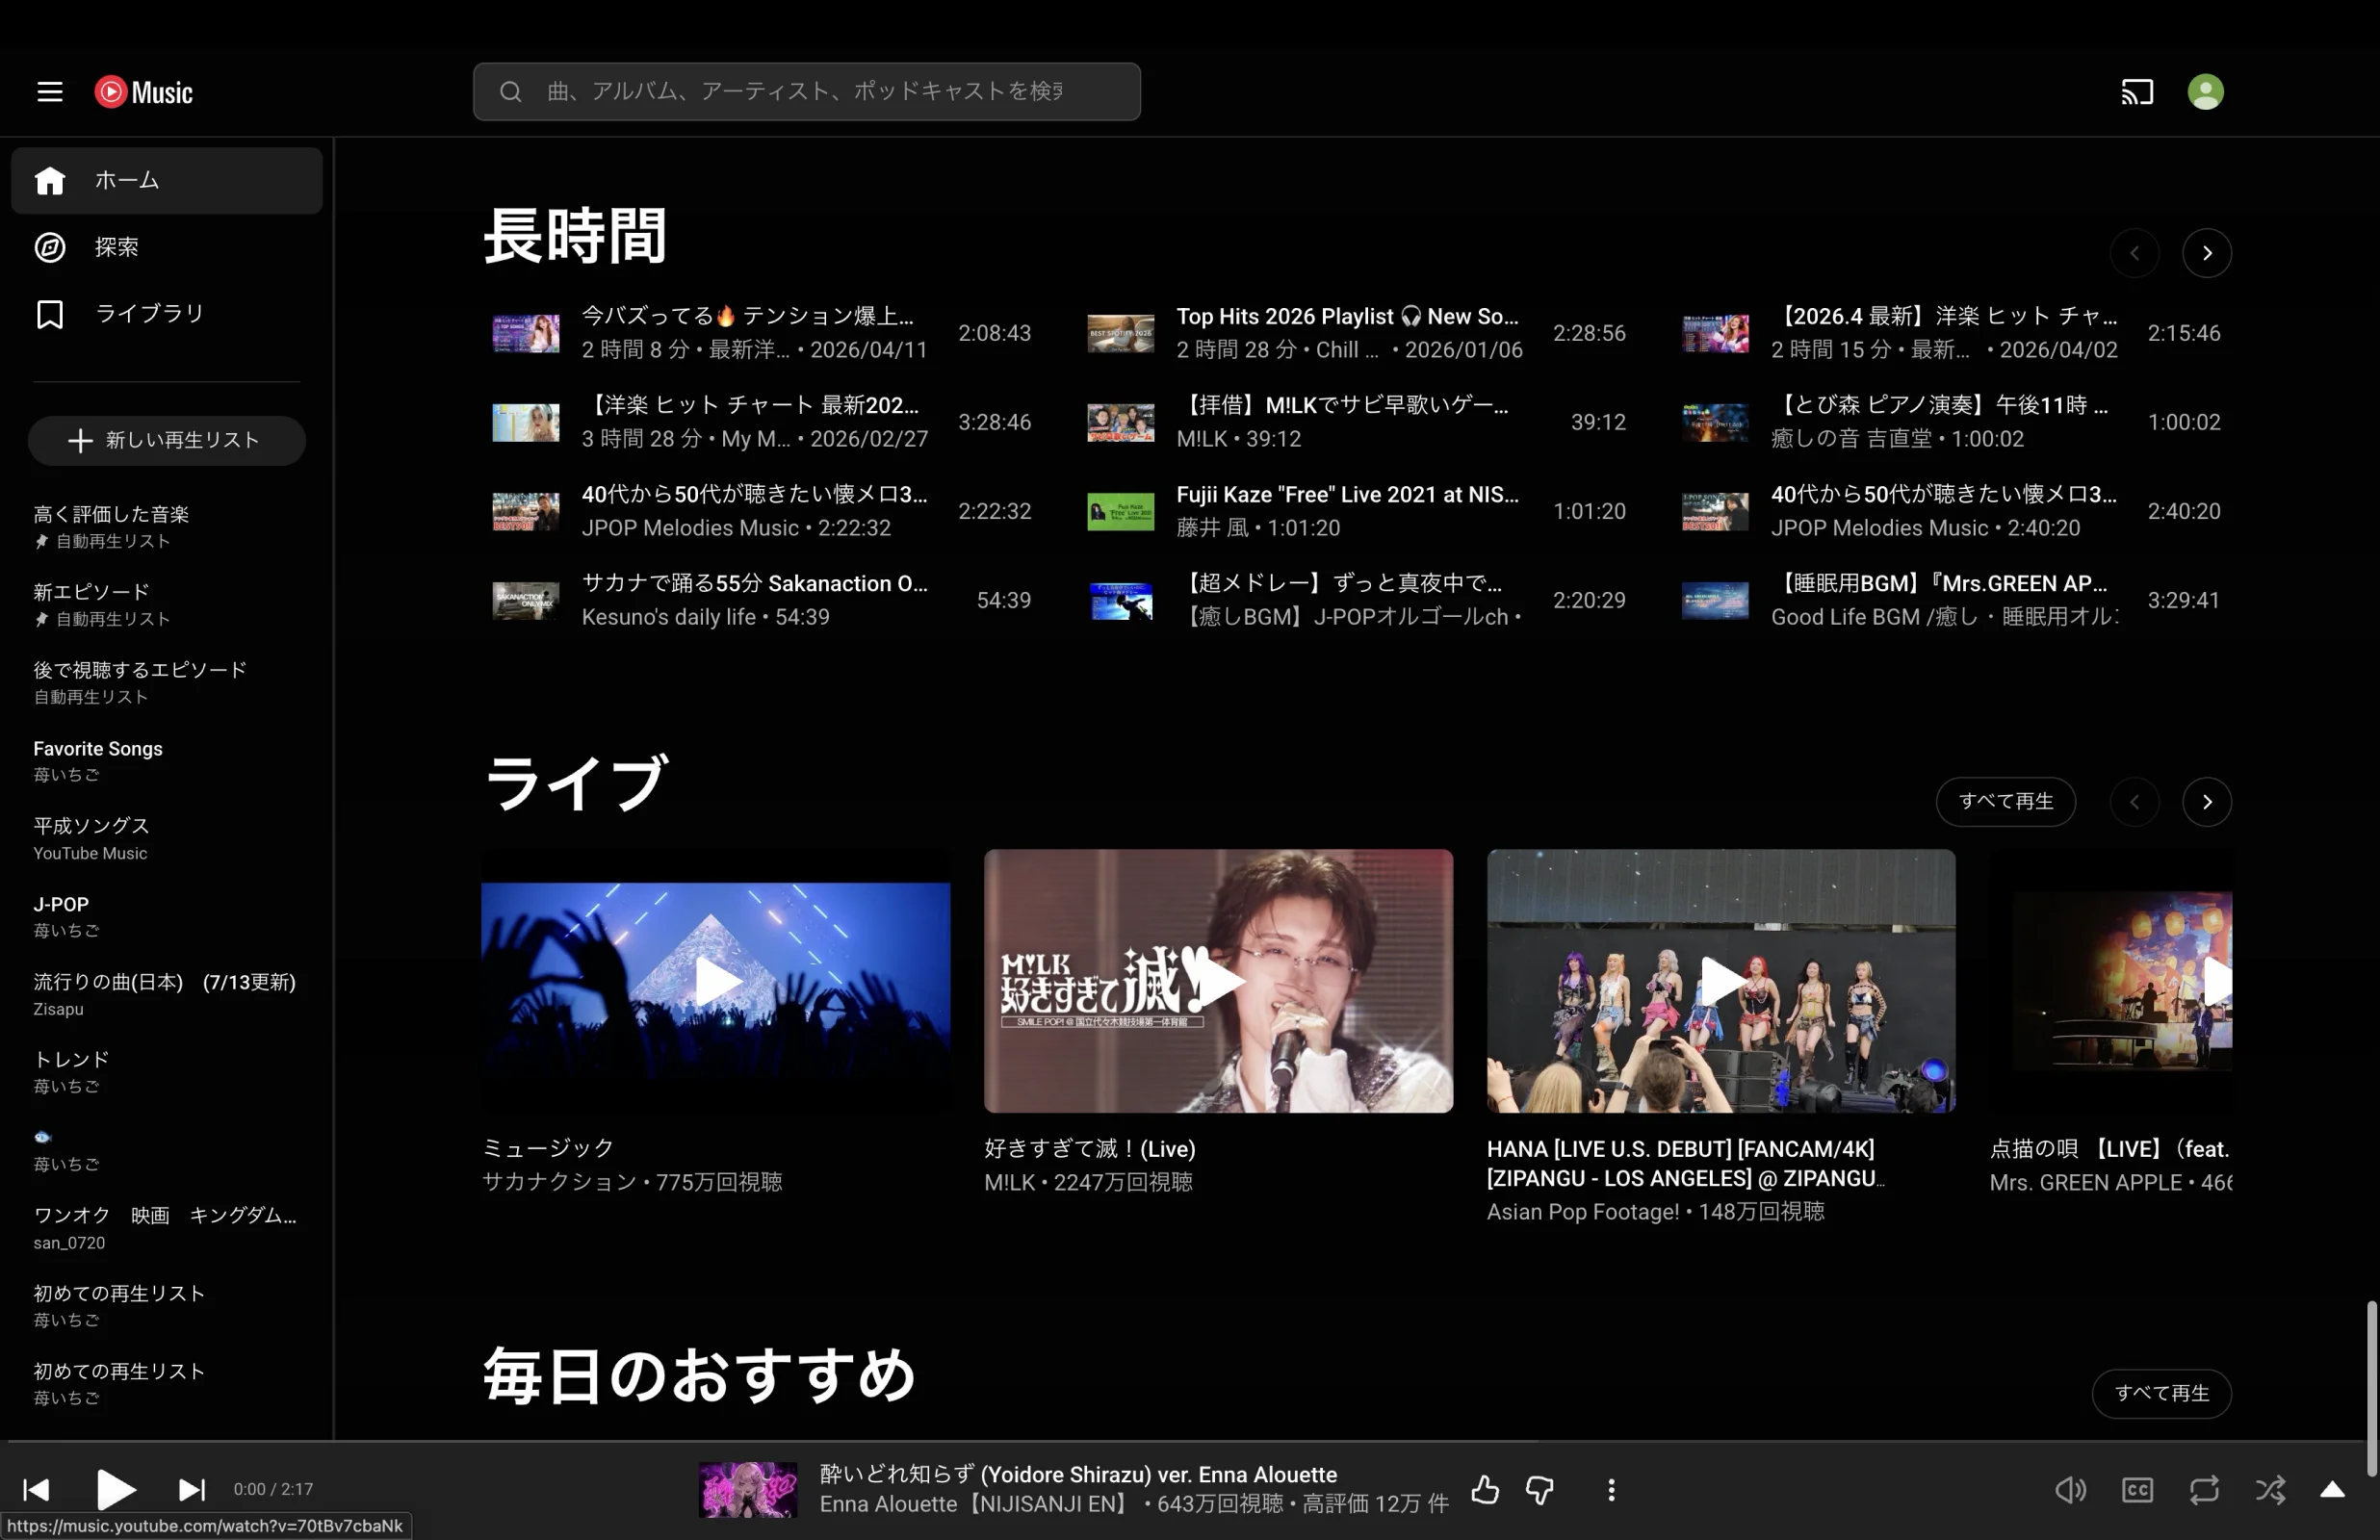Viewport: 2380px width, 1540px height.
Task: Open 【拝借】M!LKでサビ早歌いゲー item
Action: coord(1342,406)
